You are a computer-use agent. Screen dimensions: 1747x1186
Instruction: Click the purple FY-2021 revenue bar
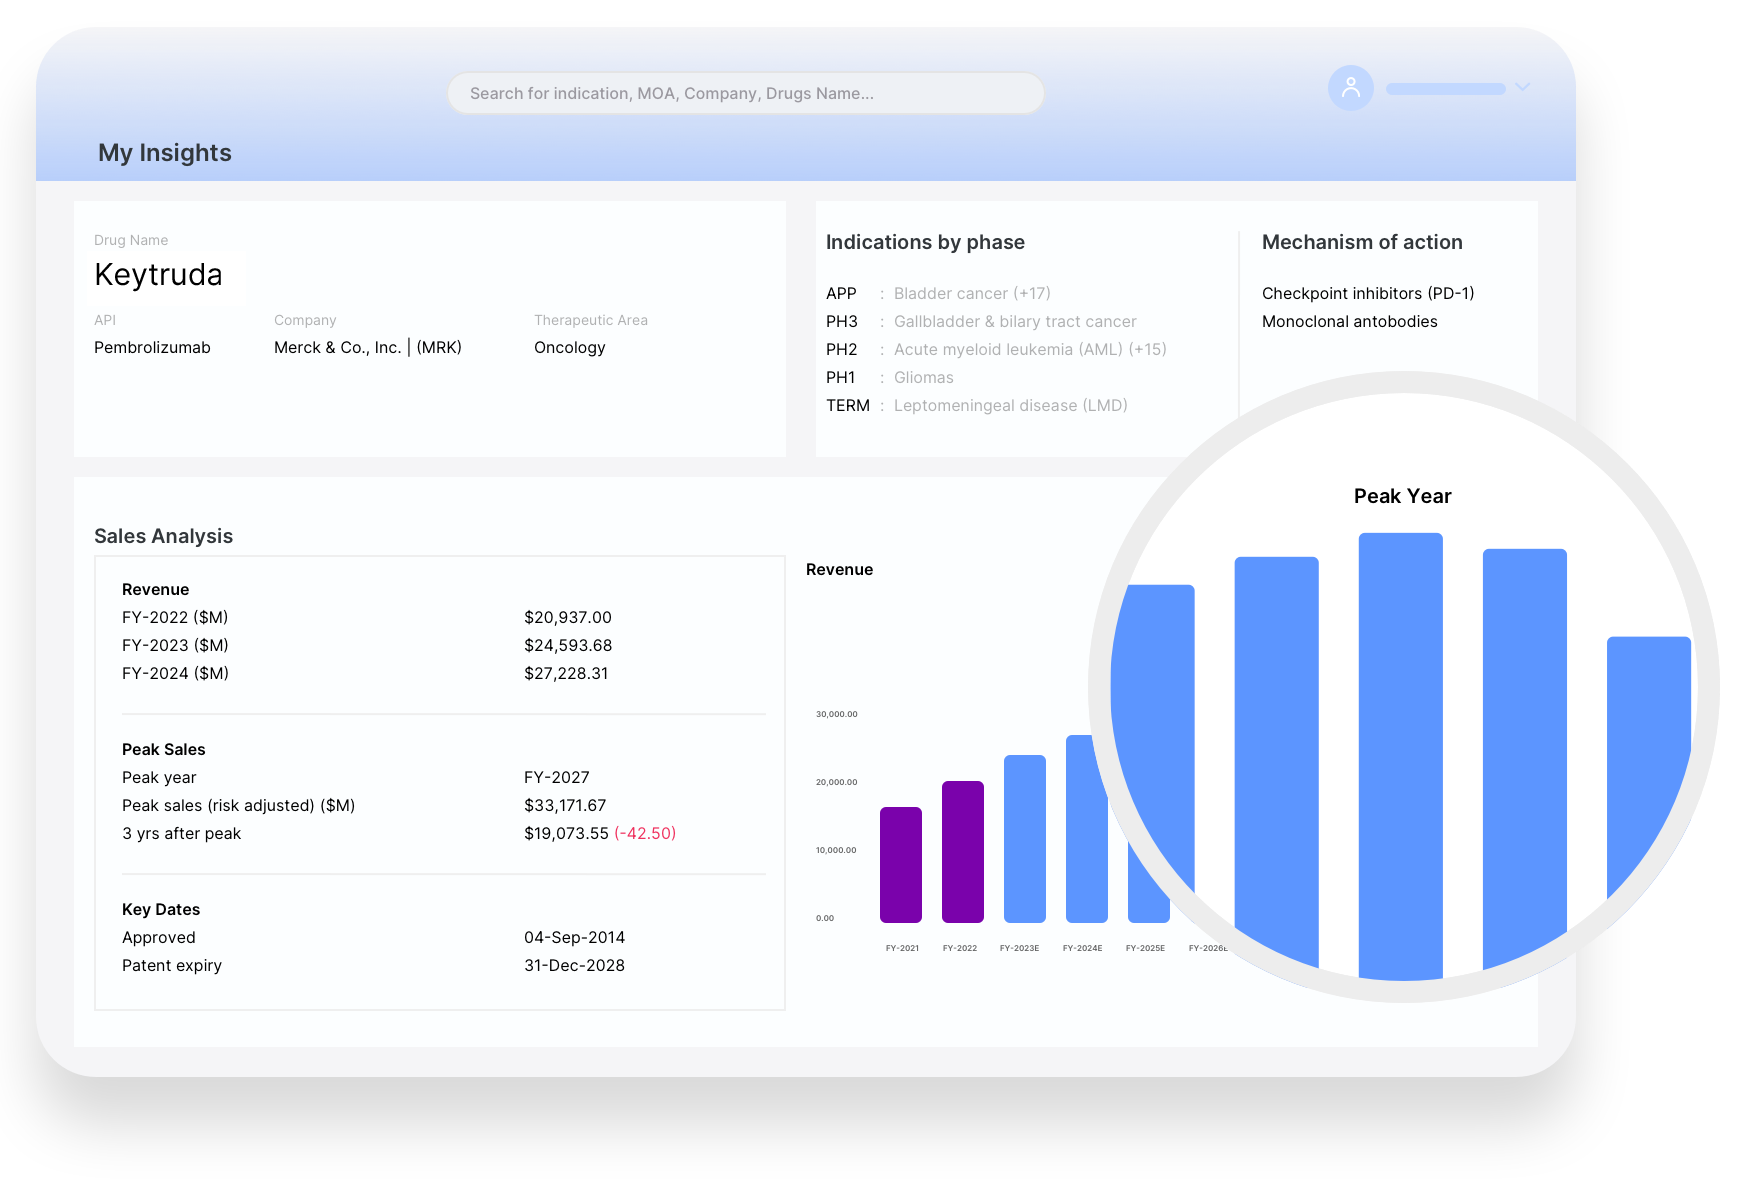click(901, 865)
